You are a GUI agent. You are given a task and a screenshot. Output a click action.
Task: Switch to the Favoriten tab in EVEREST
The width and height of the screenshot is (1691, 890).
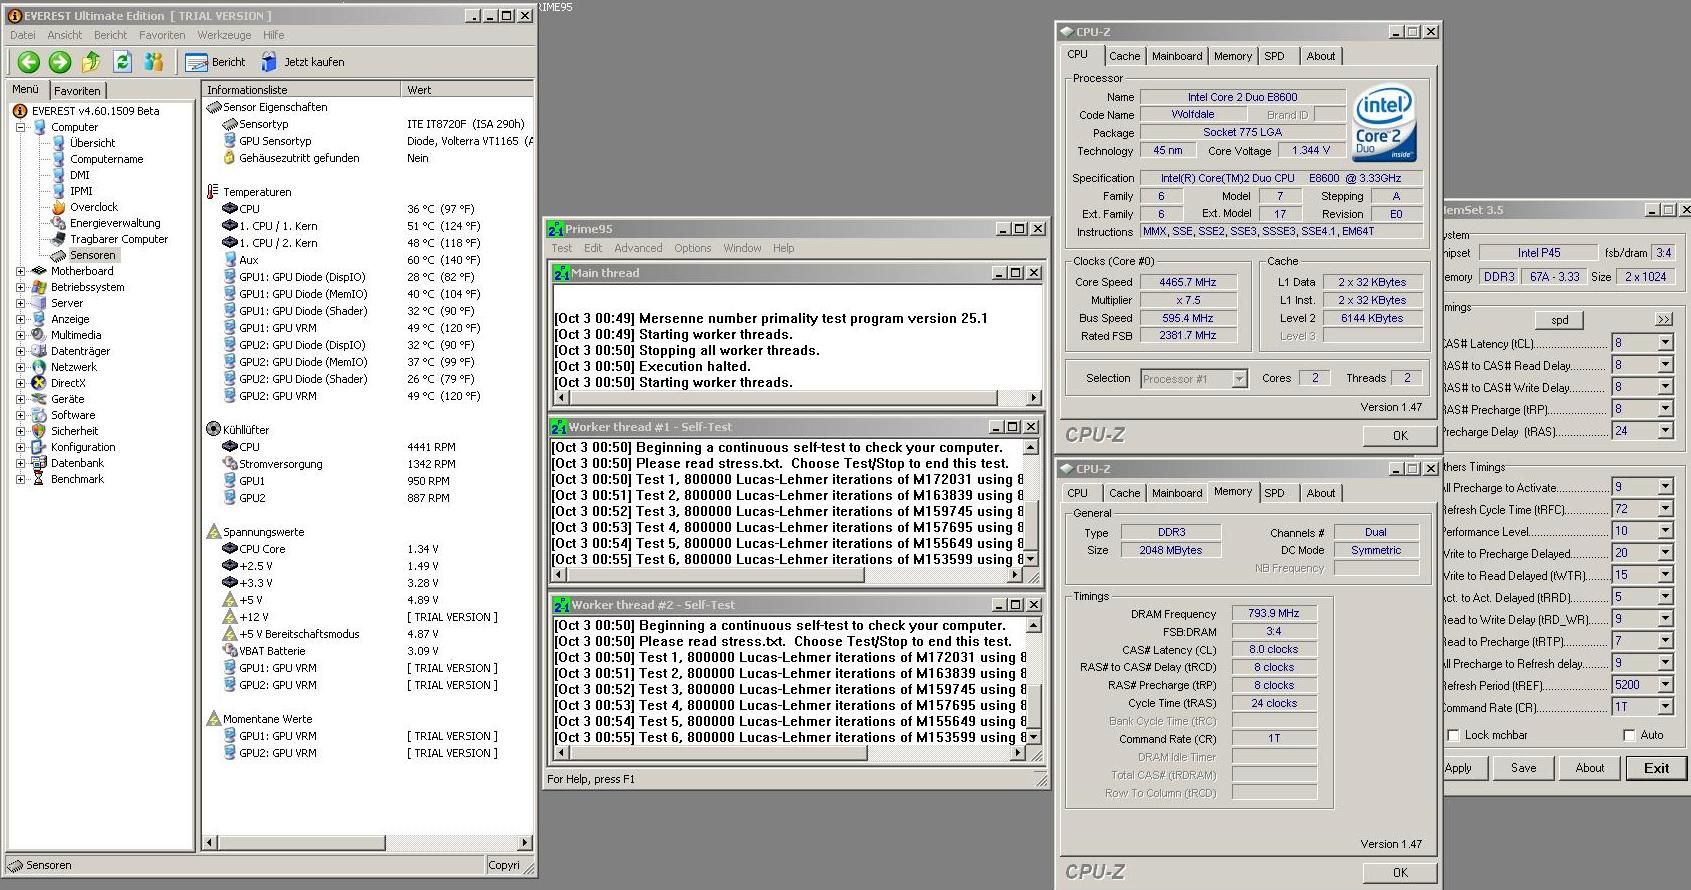[77, 90]
